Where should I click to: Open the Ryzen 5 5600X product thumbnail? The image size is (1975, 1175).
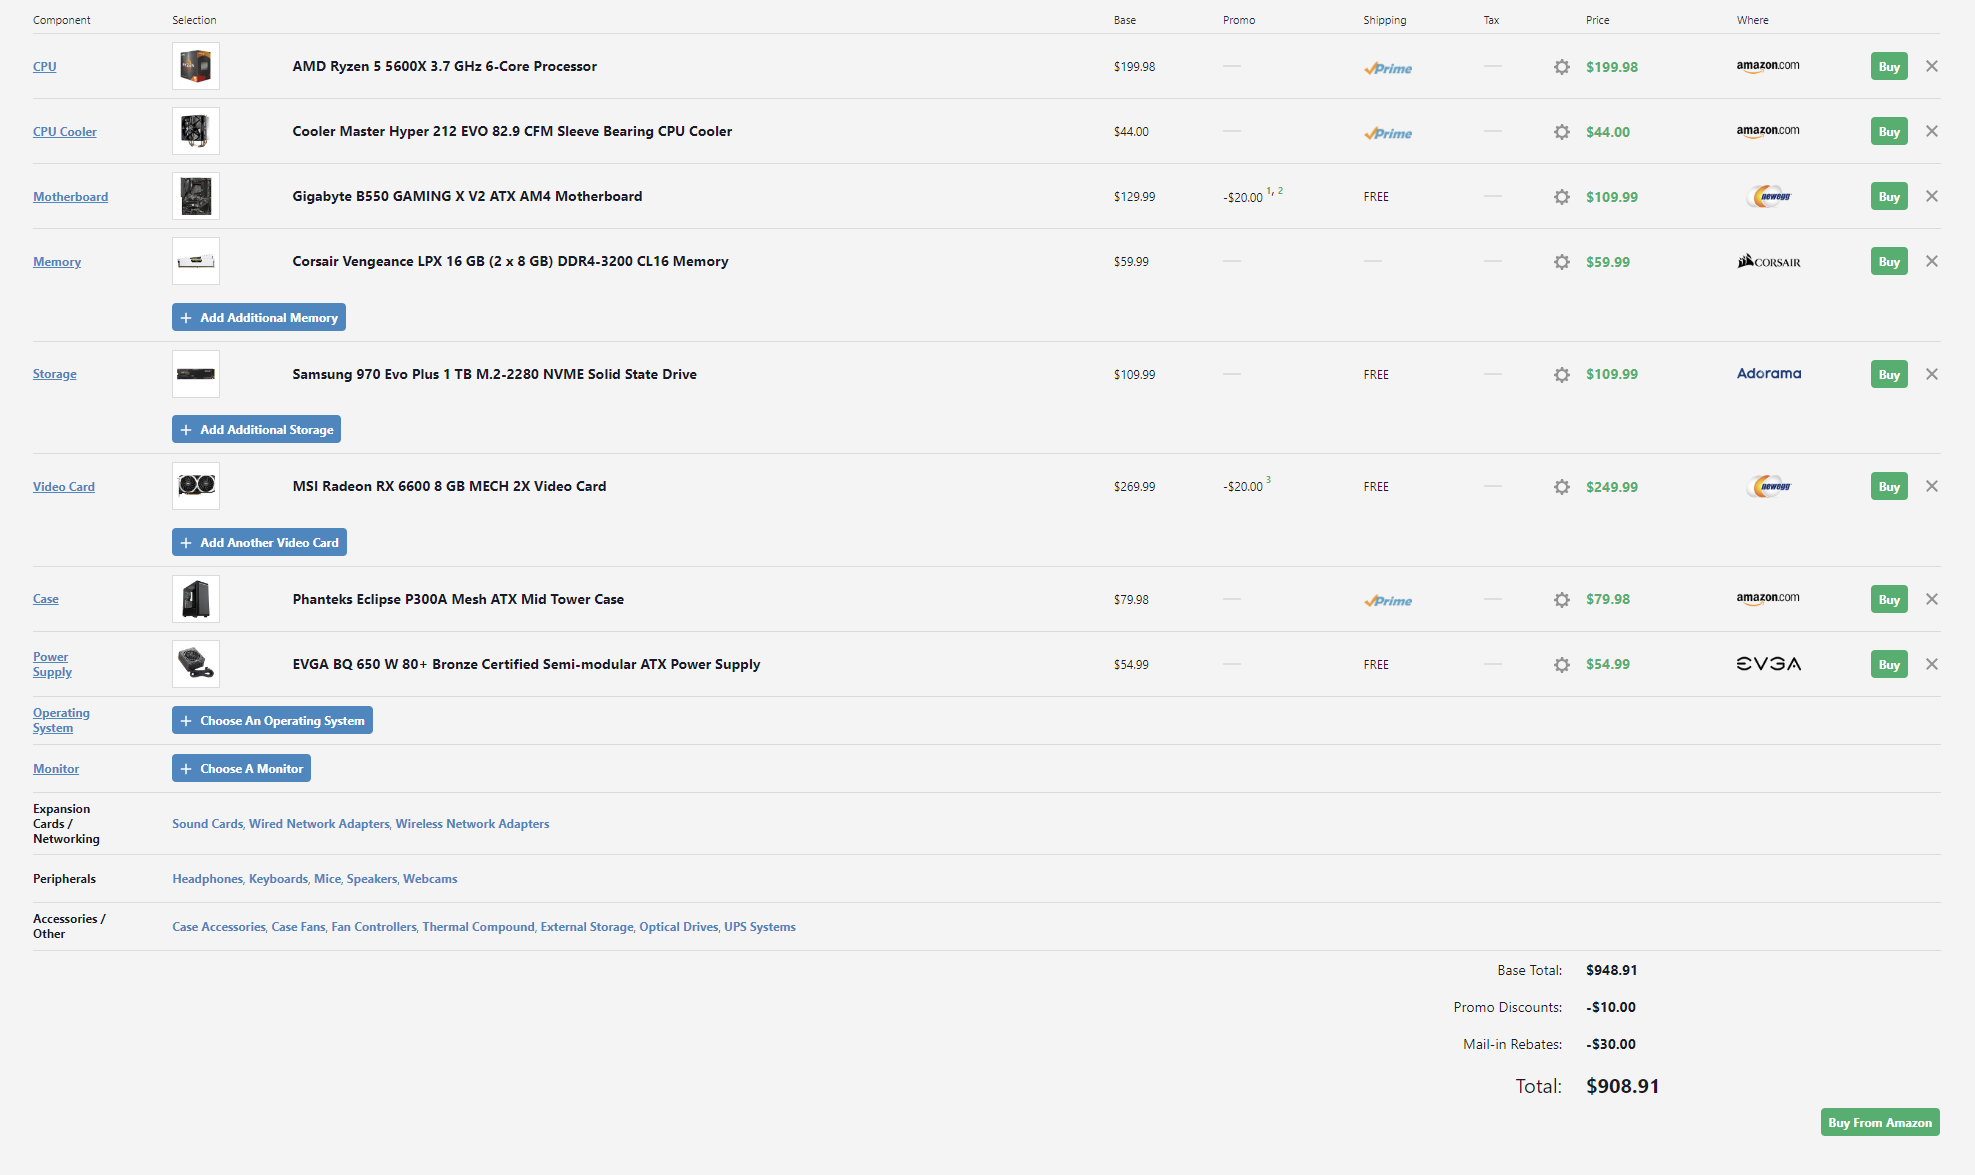(x=196, y=66)
